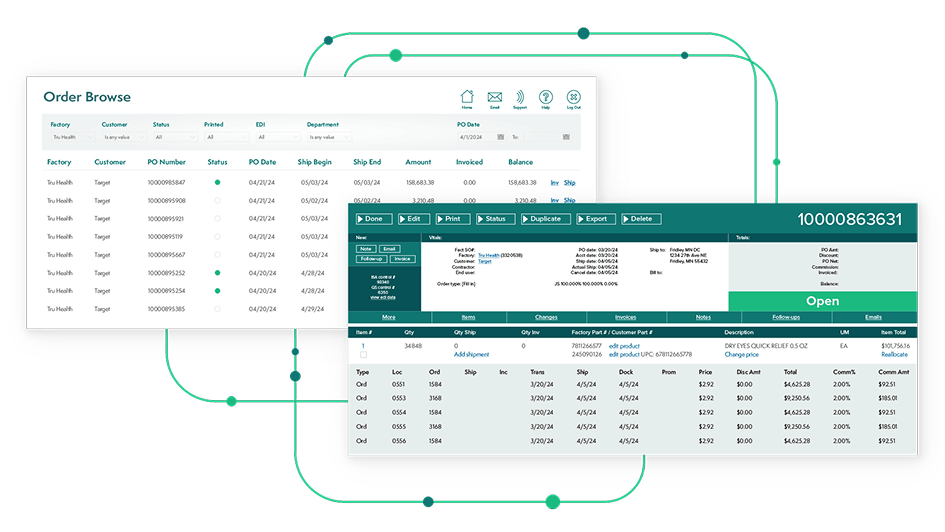This screenshot has width=945, height=532.
Task: Click the Add shipment link
Action: point(472,355)
